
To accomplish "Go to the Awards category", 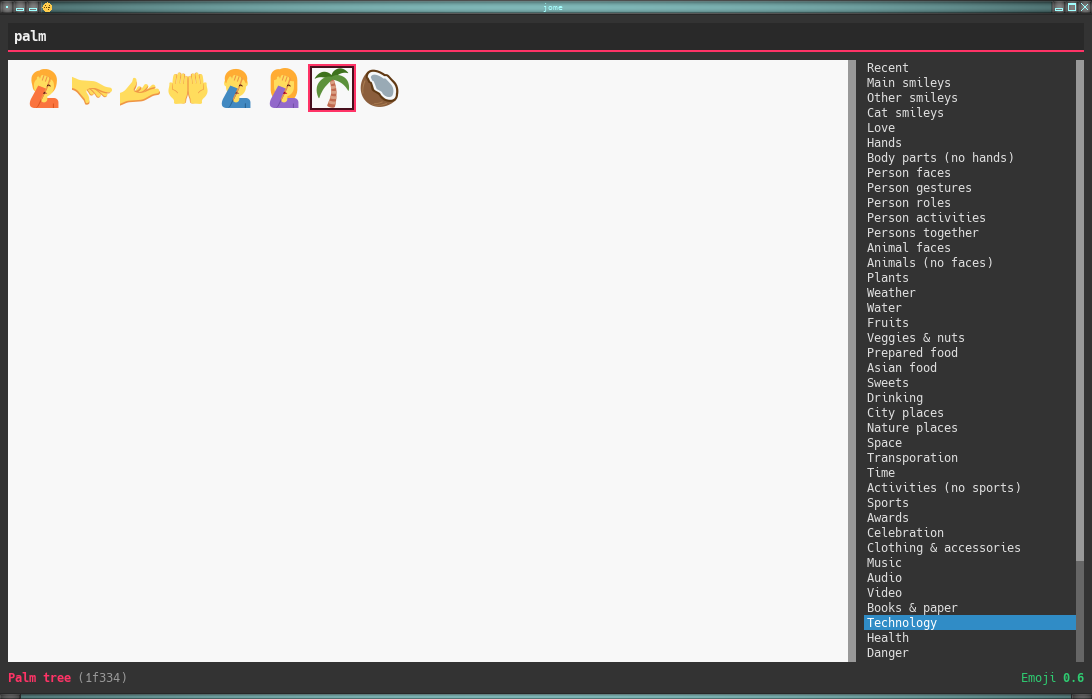I will (969, 517).
